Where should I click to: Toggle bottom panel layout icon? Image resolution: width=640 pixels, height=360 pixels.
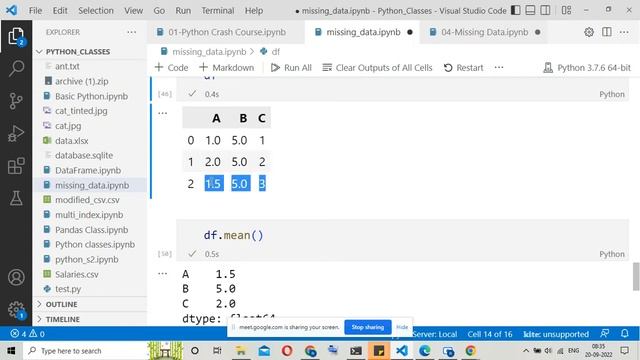[x=530, y=10]
